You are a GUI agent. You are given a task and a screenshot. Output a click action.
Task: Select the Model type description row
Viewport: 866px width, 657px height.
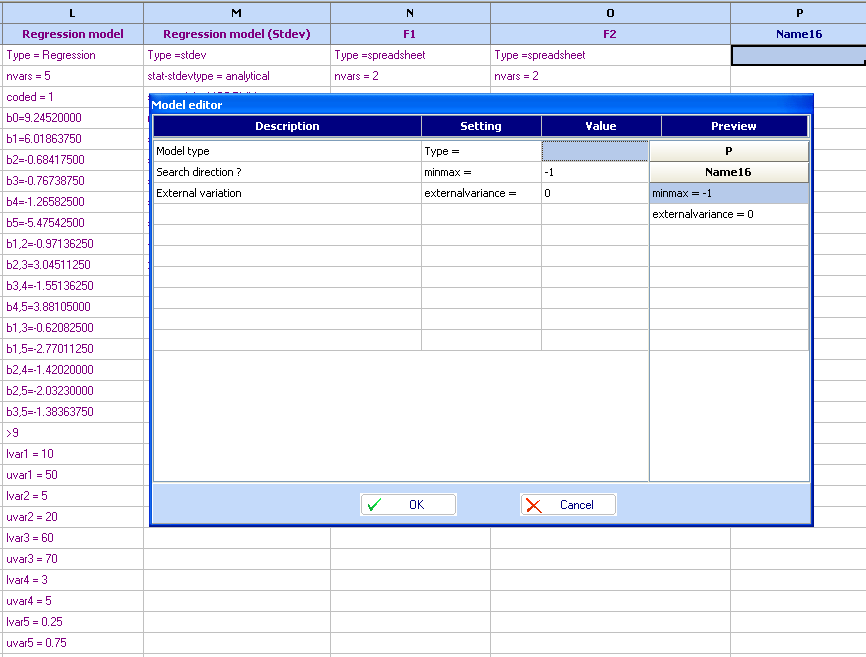pyautogui.click(x=286, y=151)
